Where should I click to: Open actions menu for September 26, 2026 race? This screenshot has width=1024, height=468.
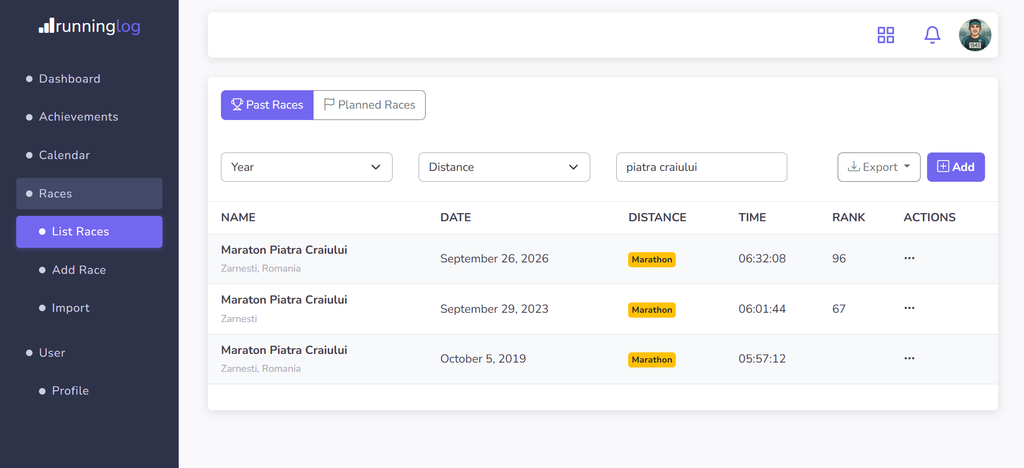tap(909, 258)
